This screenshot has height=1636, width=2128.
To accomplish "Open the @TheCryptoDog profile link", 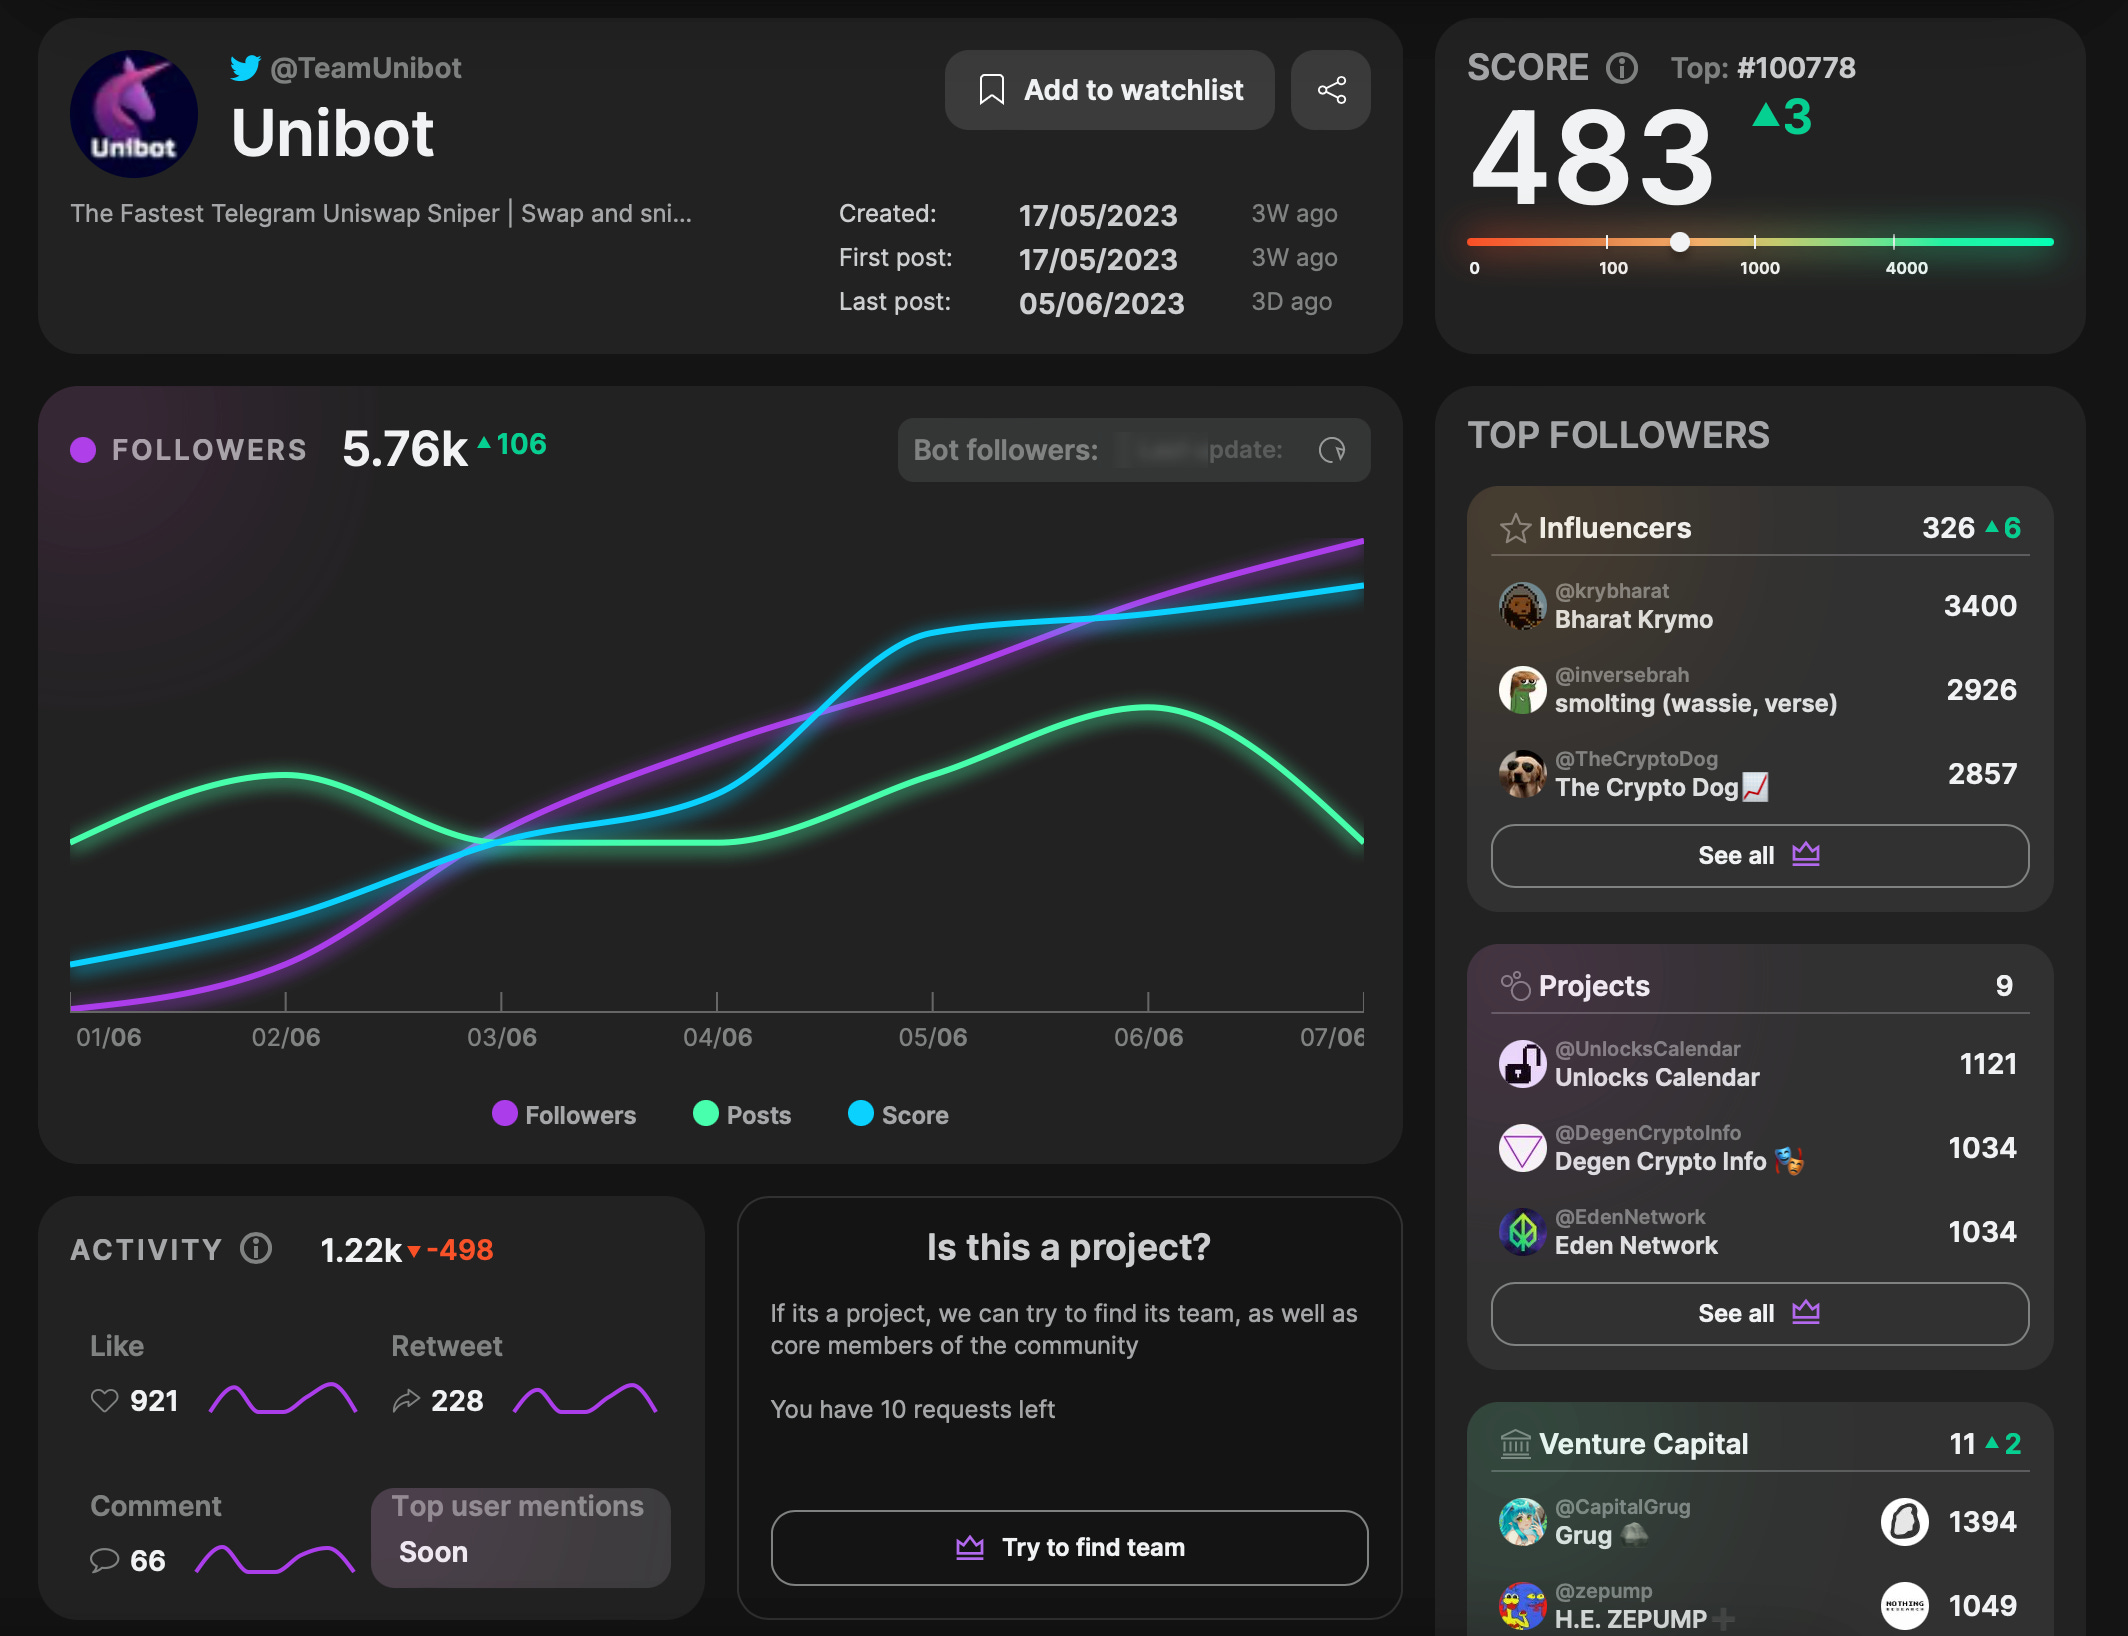I will point(1636,759).
